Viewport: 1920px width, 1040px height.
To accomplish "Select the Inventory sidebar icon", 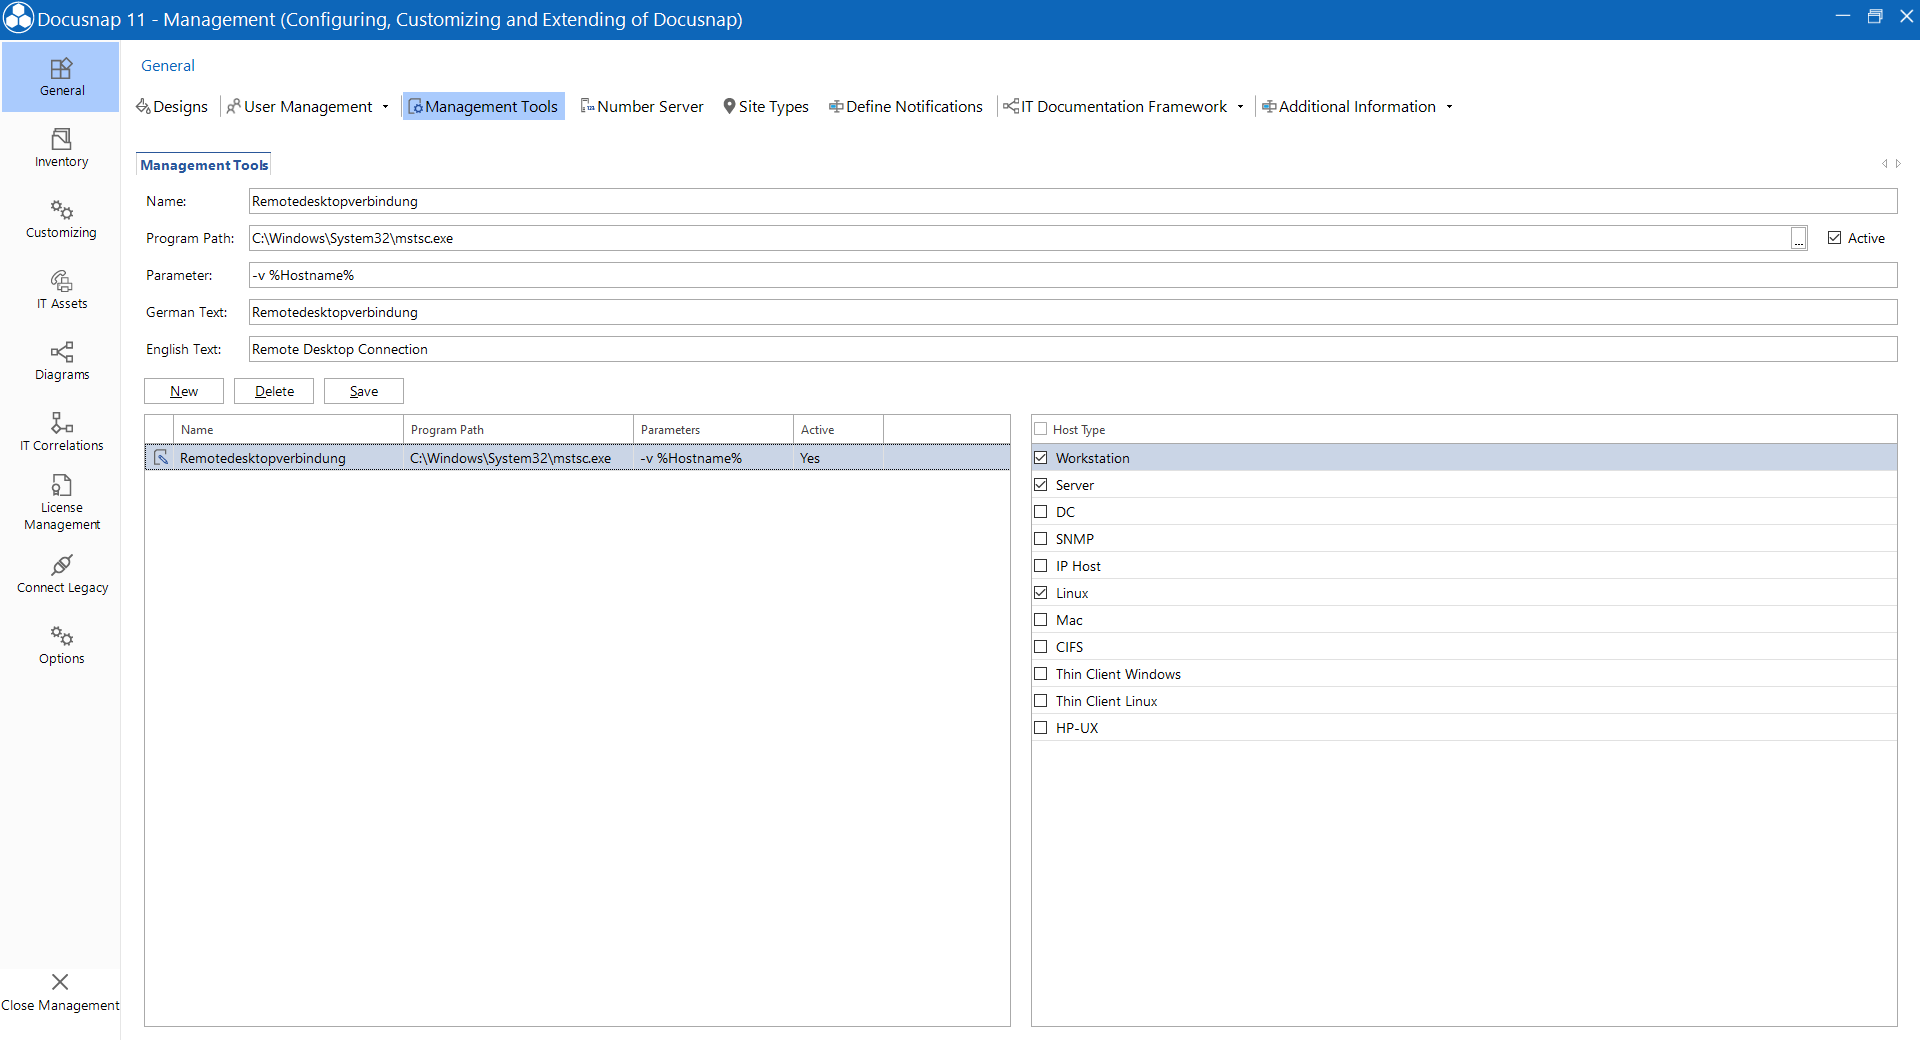I will (60, 148).
